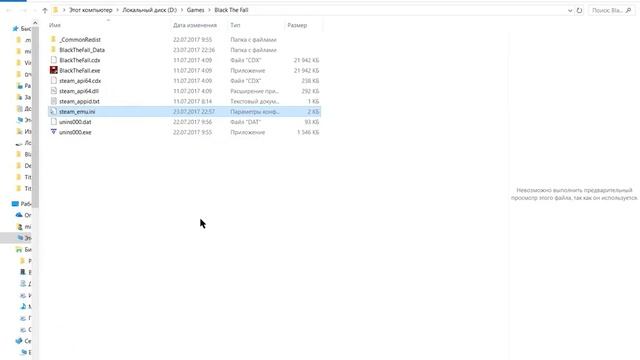Select the BlackTheFall.exe red application icon
This screenshot has width=640, height=360.
coord(53,70)
